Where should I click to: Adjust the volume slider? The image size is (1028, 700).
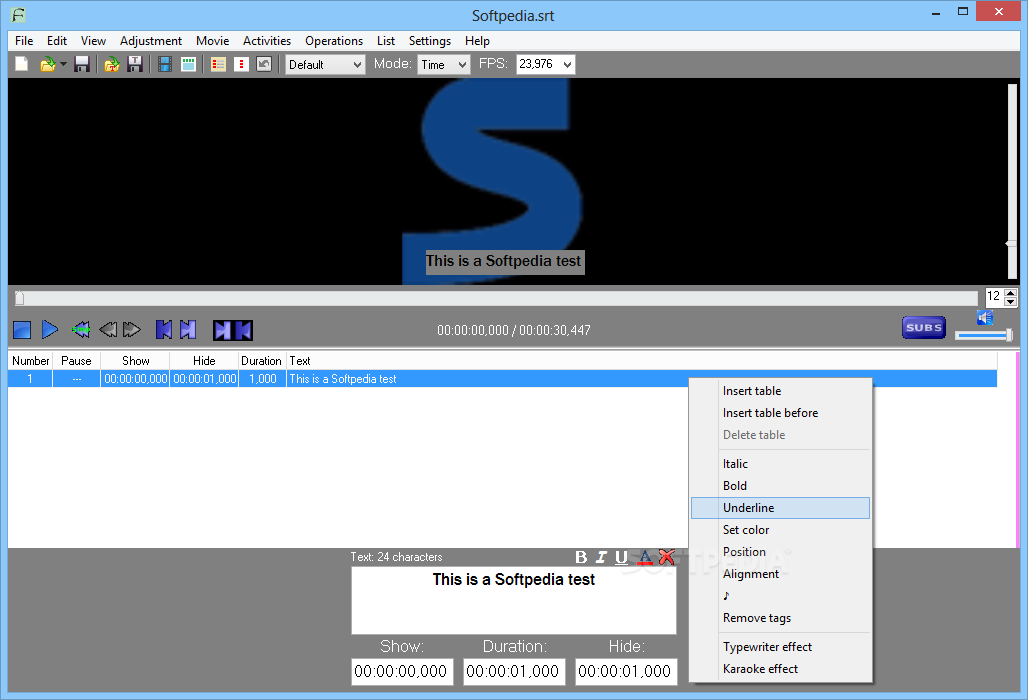coord(983,336)
